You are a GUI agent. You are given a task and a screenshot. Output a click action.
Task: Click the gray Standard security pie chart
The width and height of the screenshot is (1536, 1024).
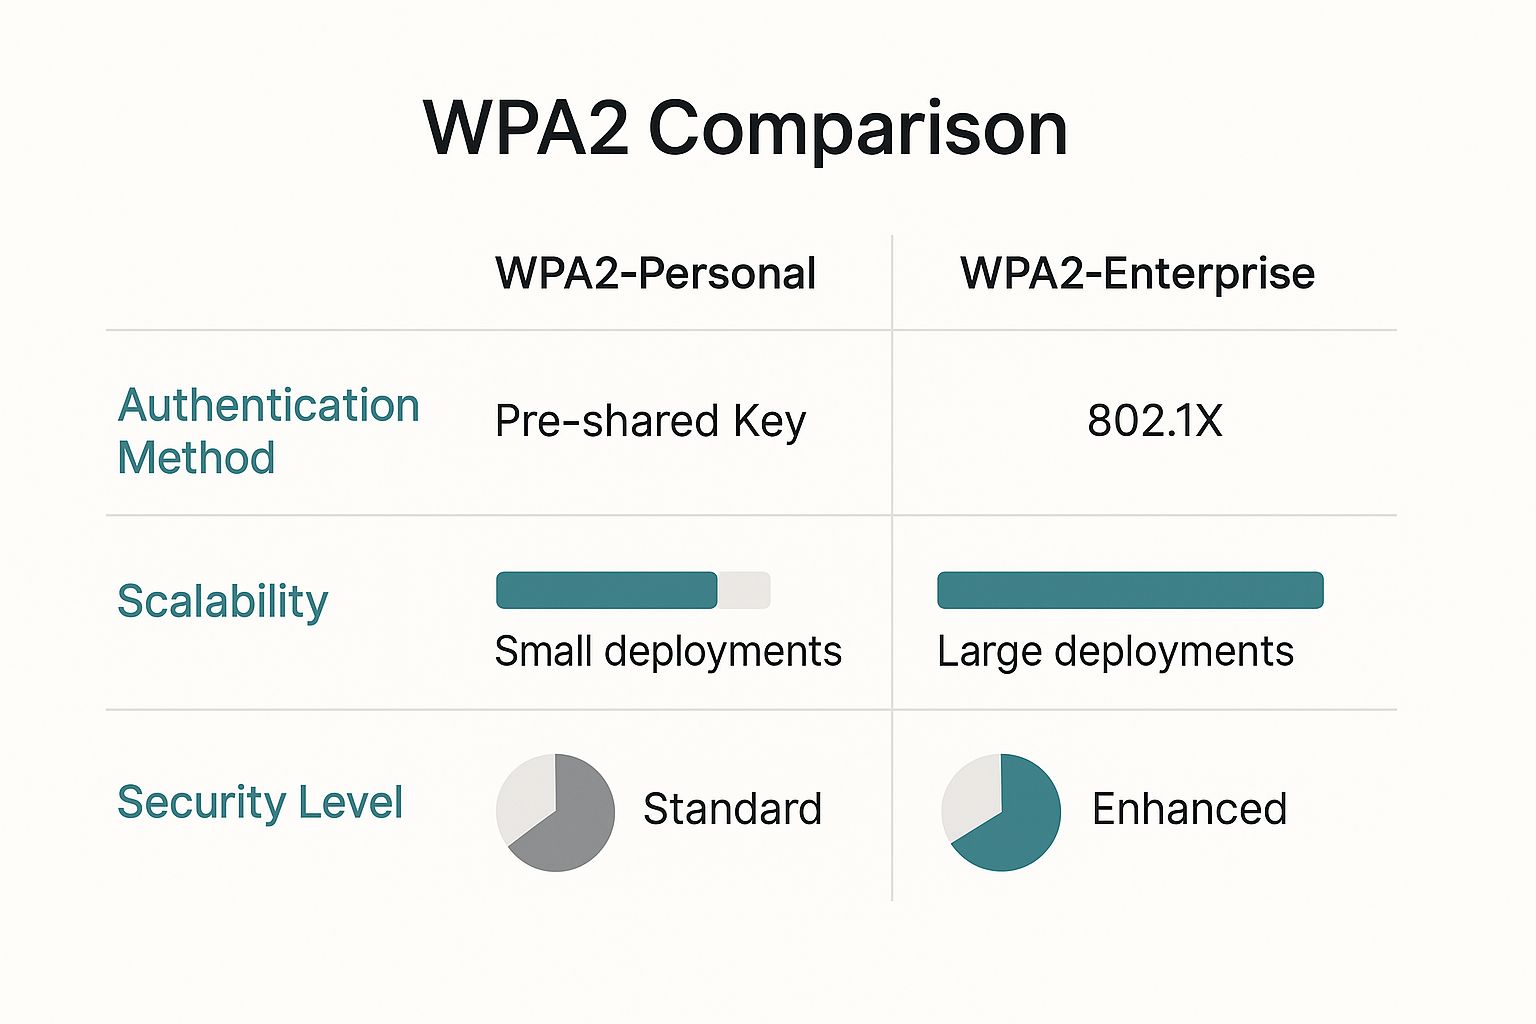click(555, 812)
